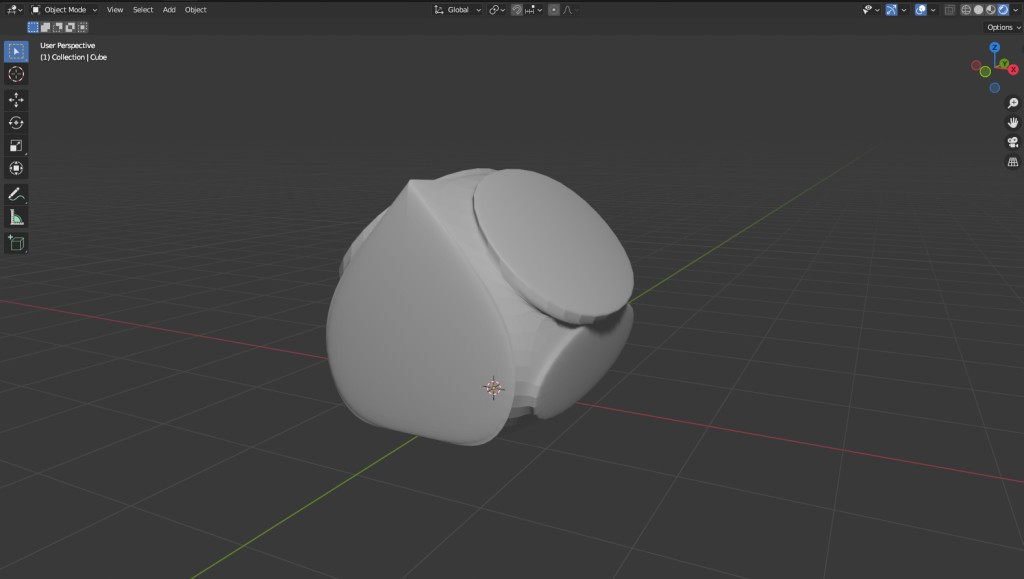Expand the Global transform orientation dropdown

click(458, 10)
